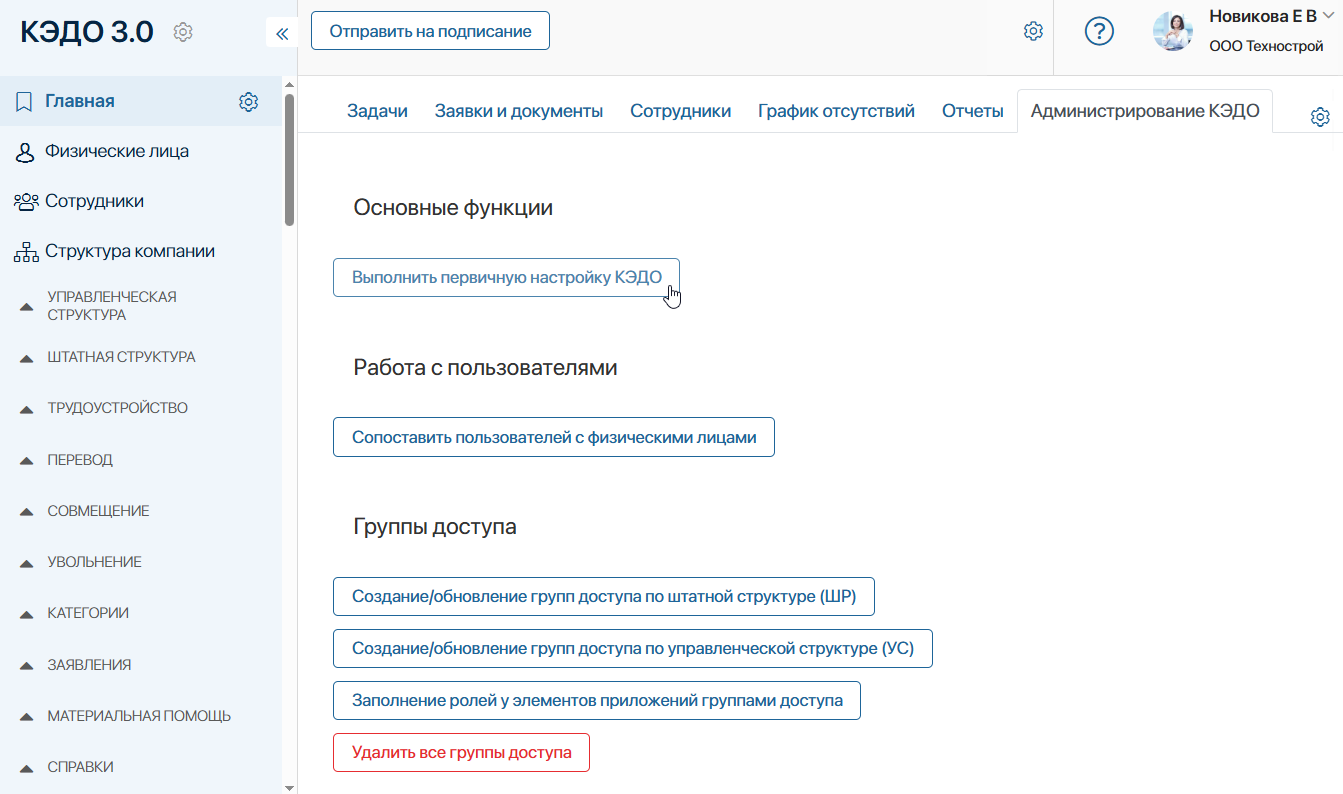Expand user menu chevron next to Новикова

point(1327,16)
